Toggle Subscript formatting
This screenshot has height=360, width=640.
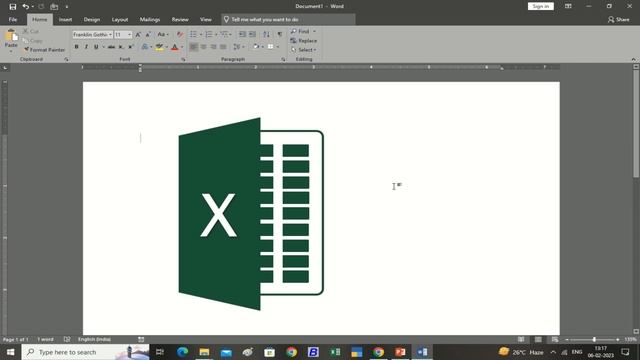tap(121, 47)
